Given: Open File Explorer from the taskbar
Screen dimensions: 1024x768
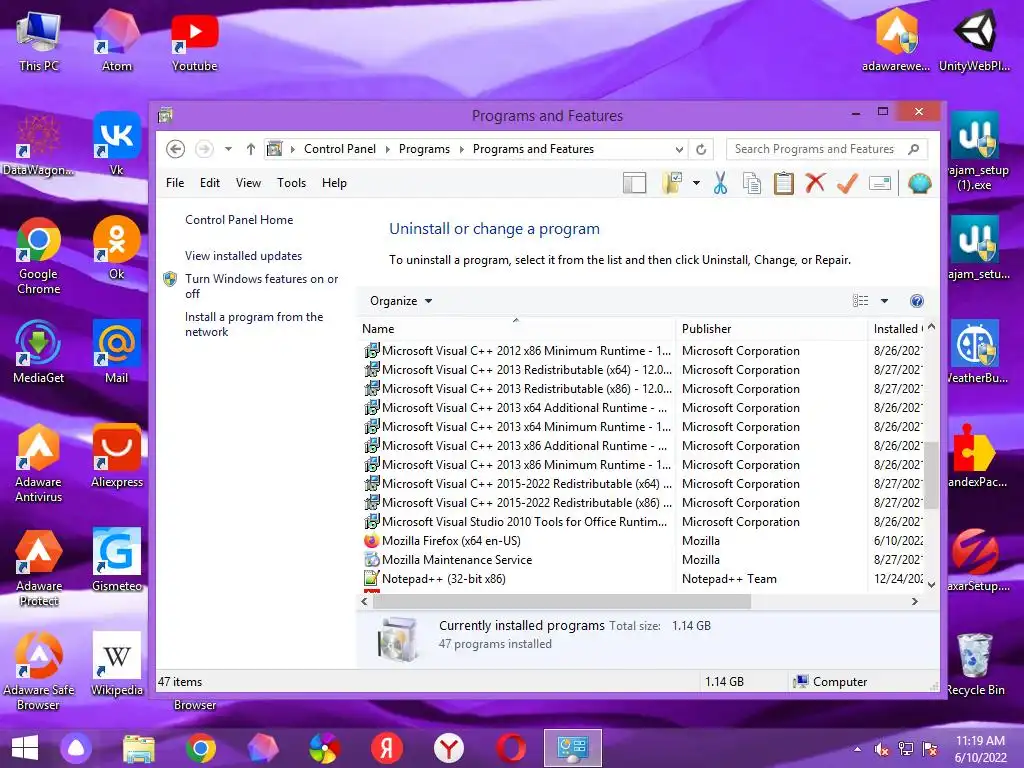Looking at the screenshot, I should point(138,748).
